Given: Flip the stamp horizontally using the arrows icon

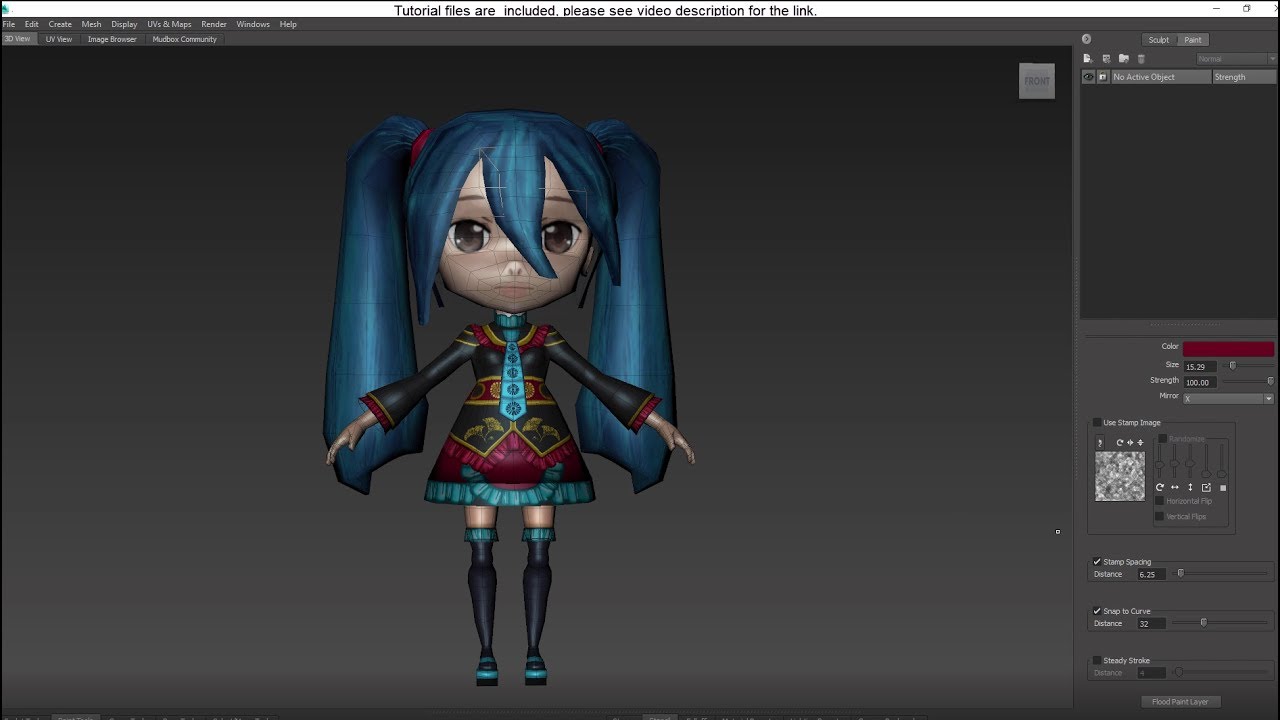Looking at the screenshot, I should (x=1174, y=487).
